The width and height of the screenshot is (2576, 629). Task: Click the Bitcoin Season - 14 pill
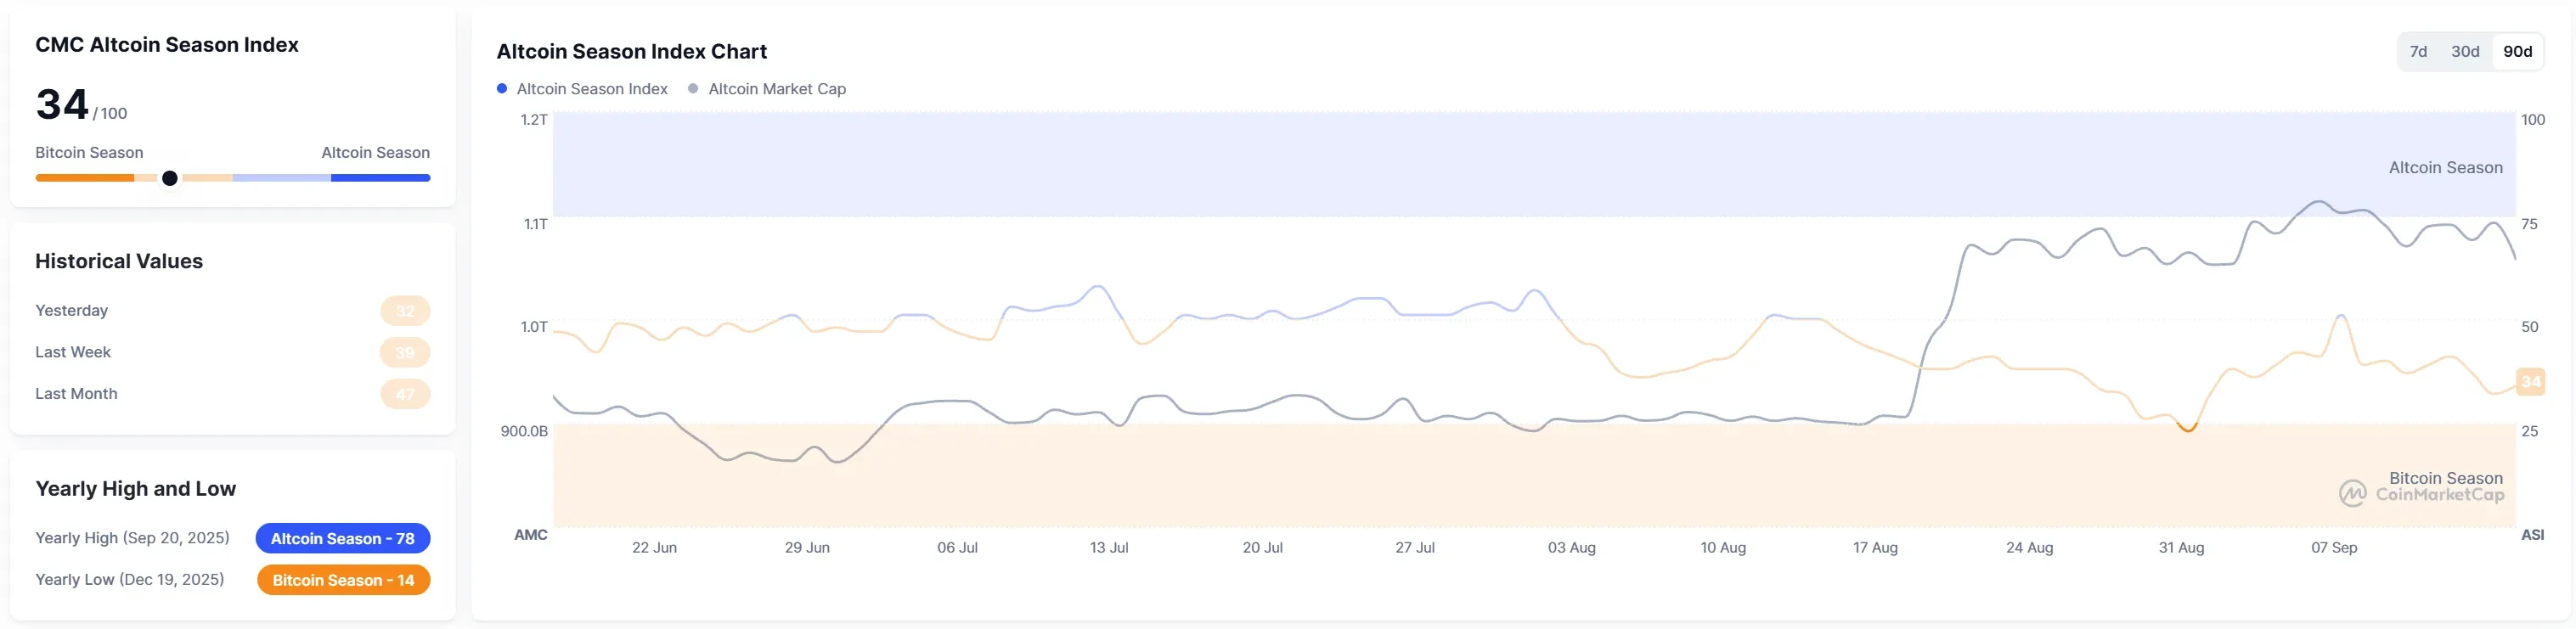click(344, 580)
